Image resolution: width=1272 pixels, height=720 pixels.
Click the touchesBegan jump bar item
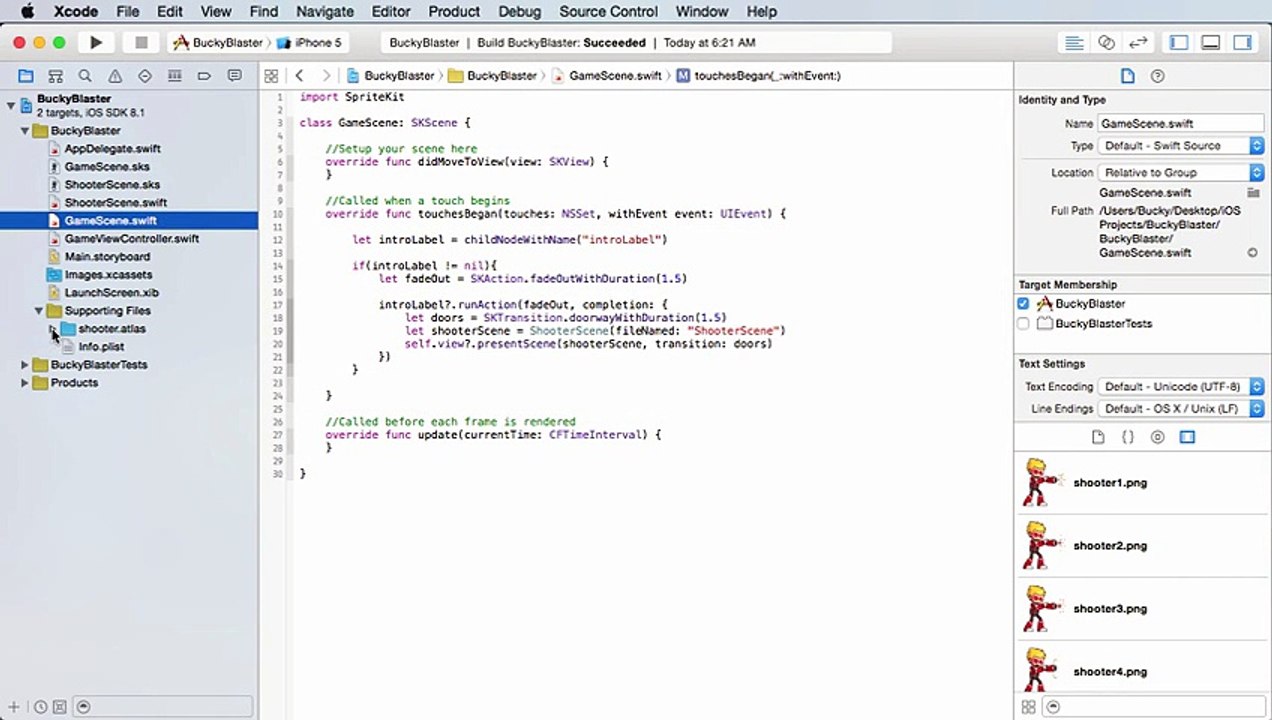click(x=759, y=76)
